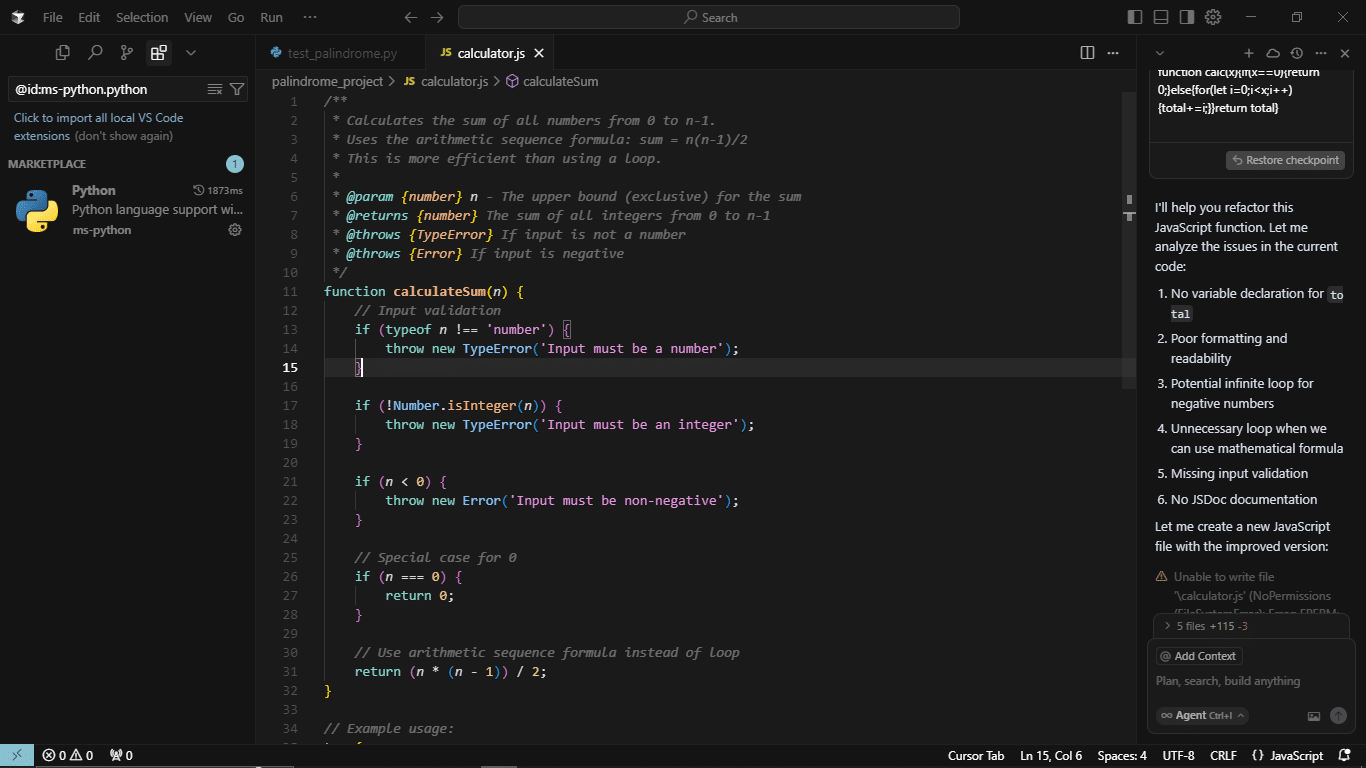This screenshot has width=1366, height=768.
Task: Open the cloud agents icon
Action: tap(1273, 53)
